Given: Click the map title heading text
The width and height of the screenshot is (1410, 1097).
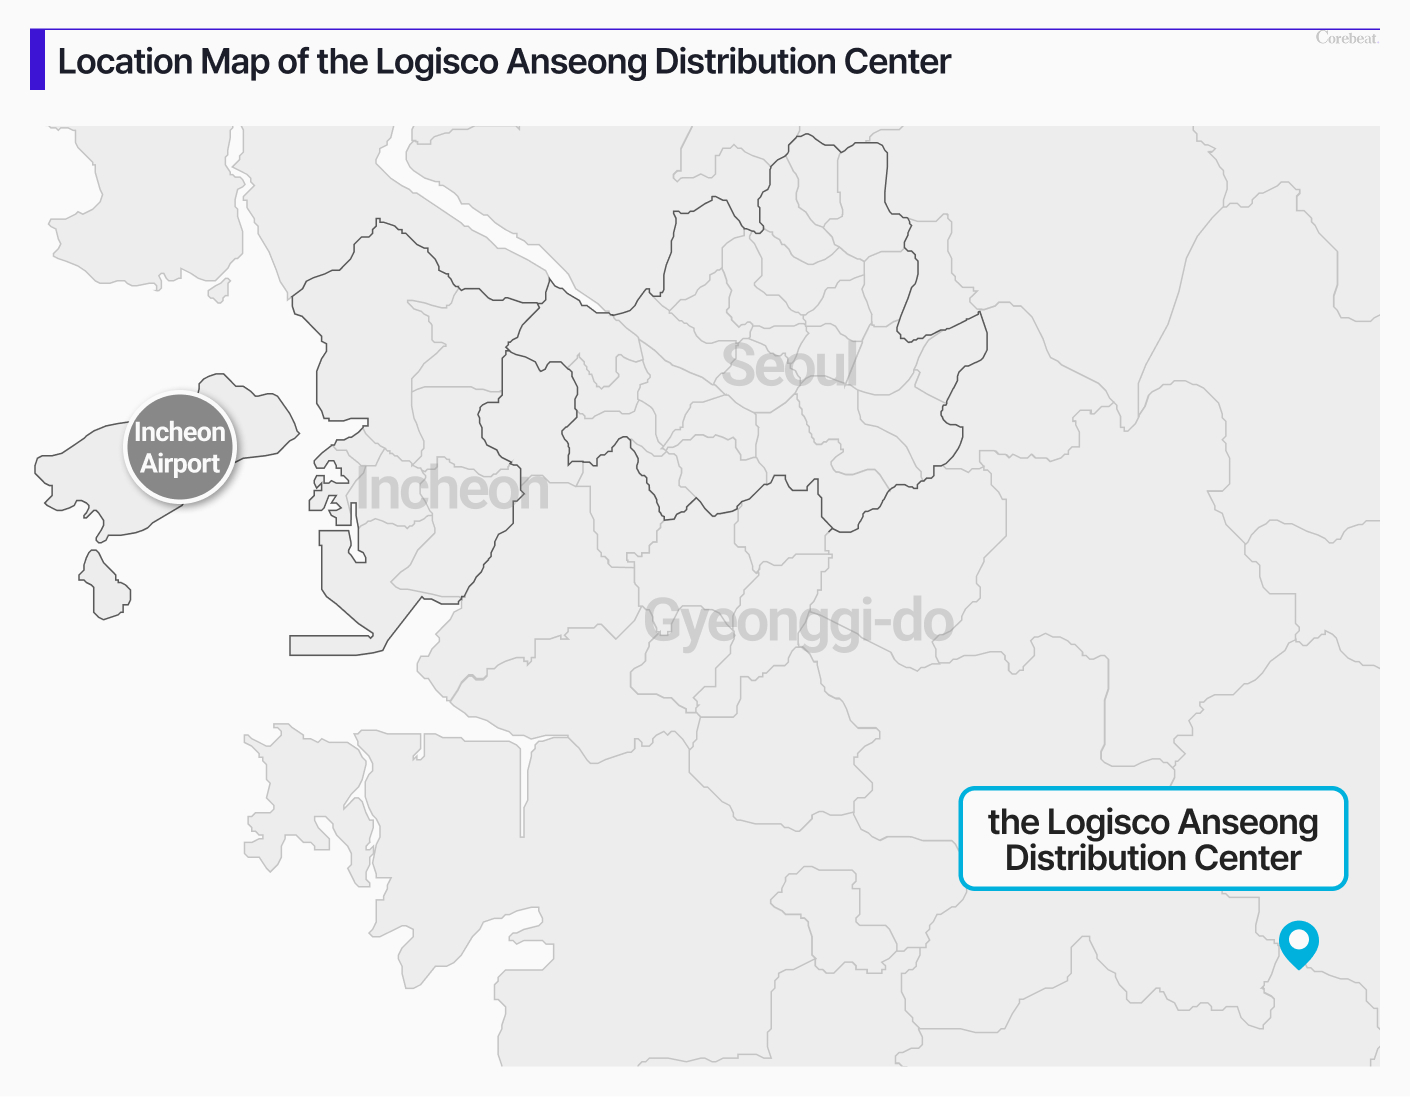Looking at the screenshot, I should (x=504, y=61).
